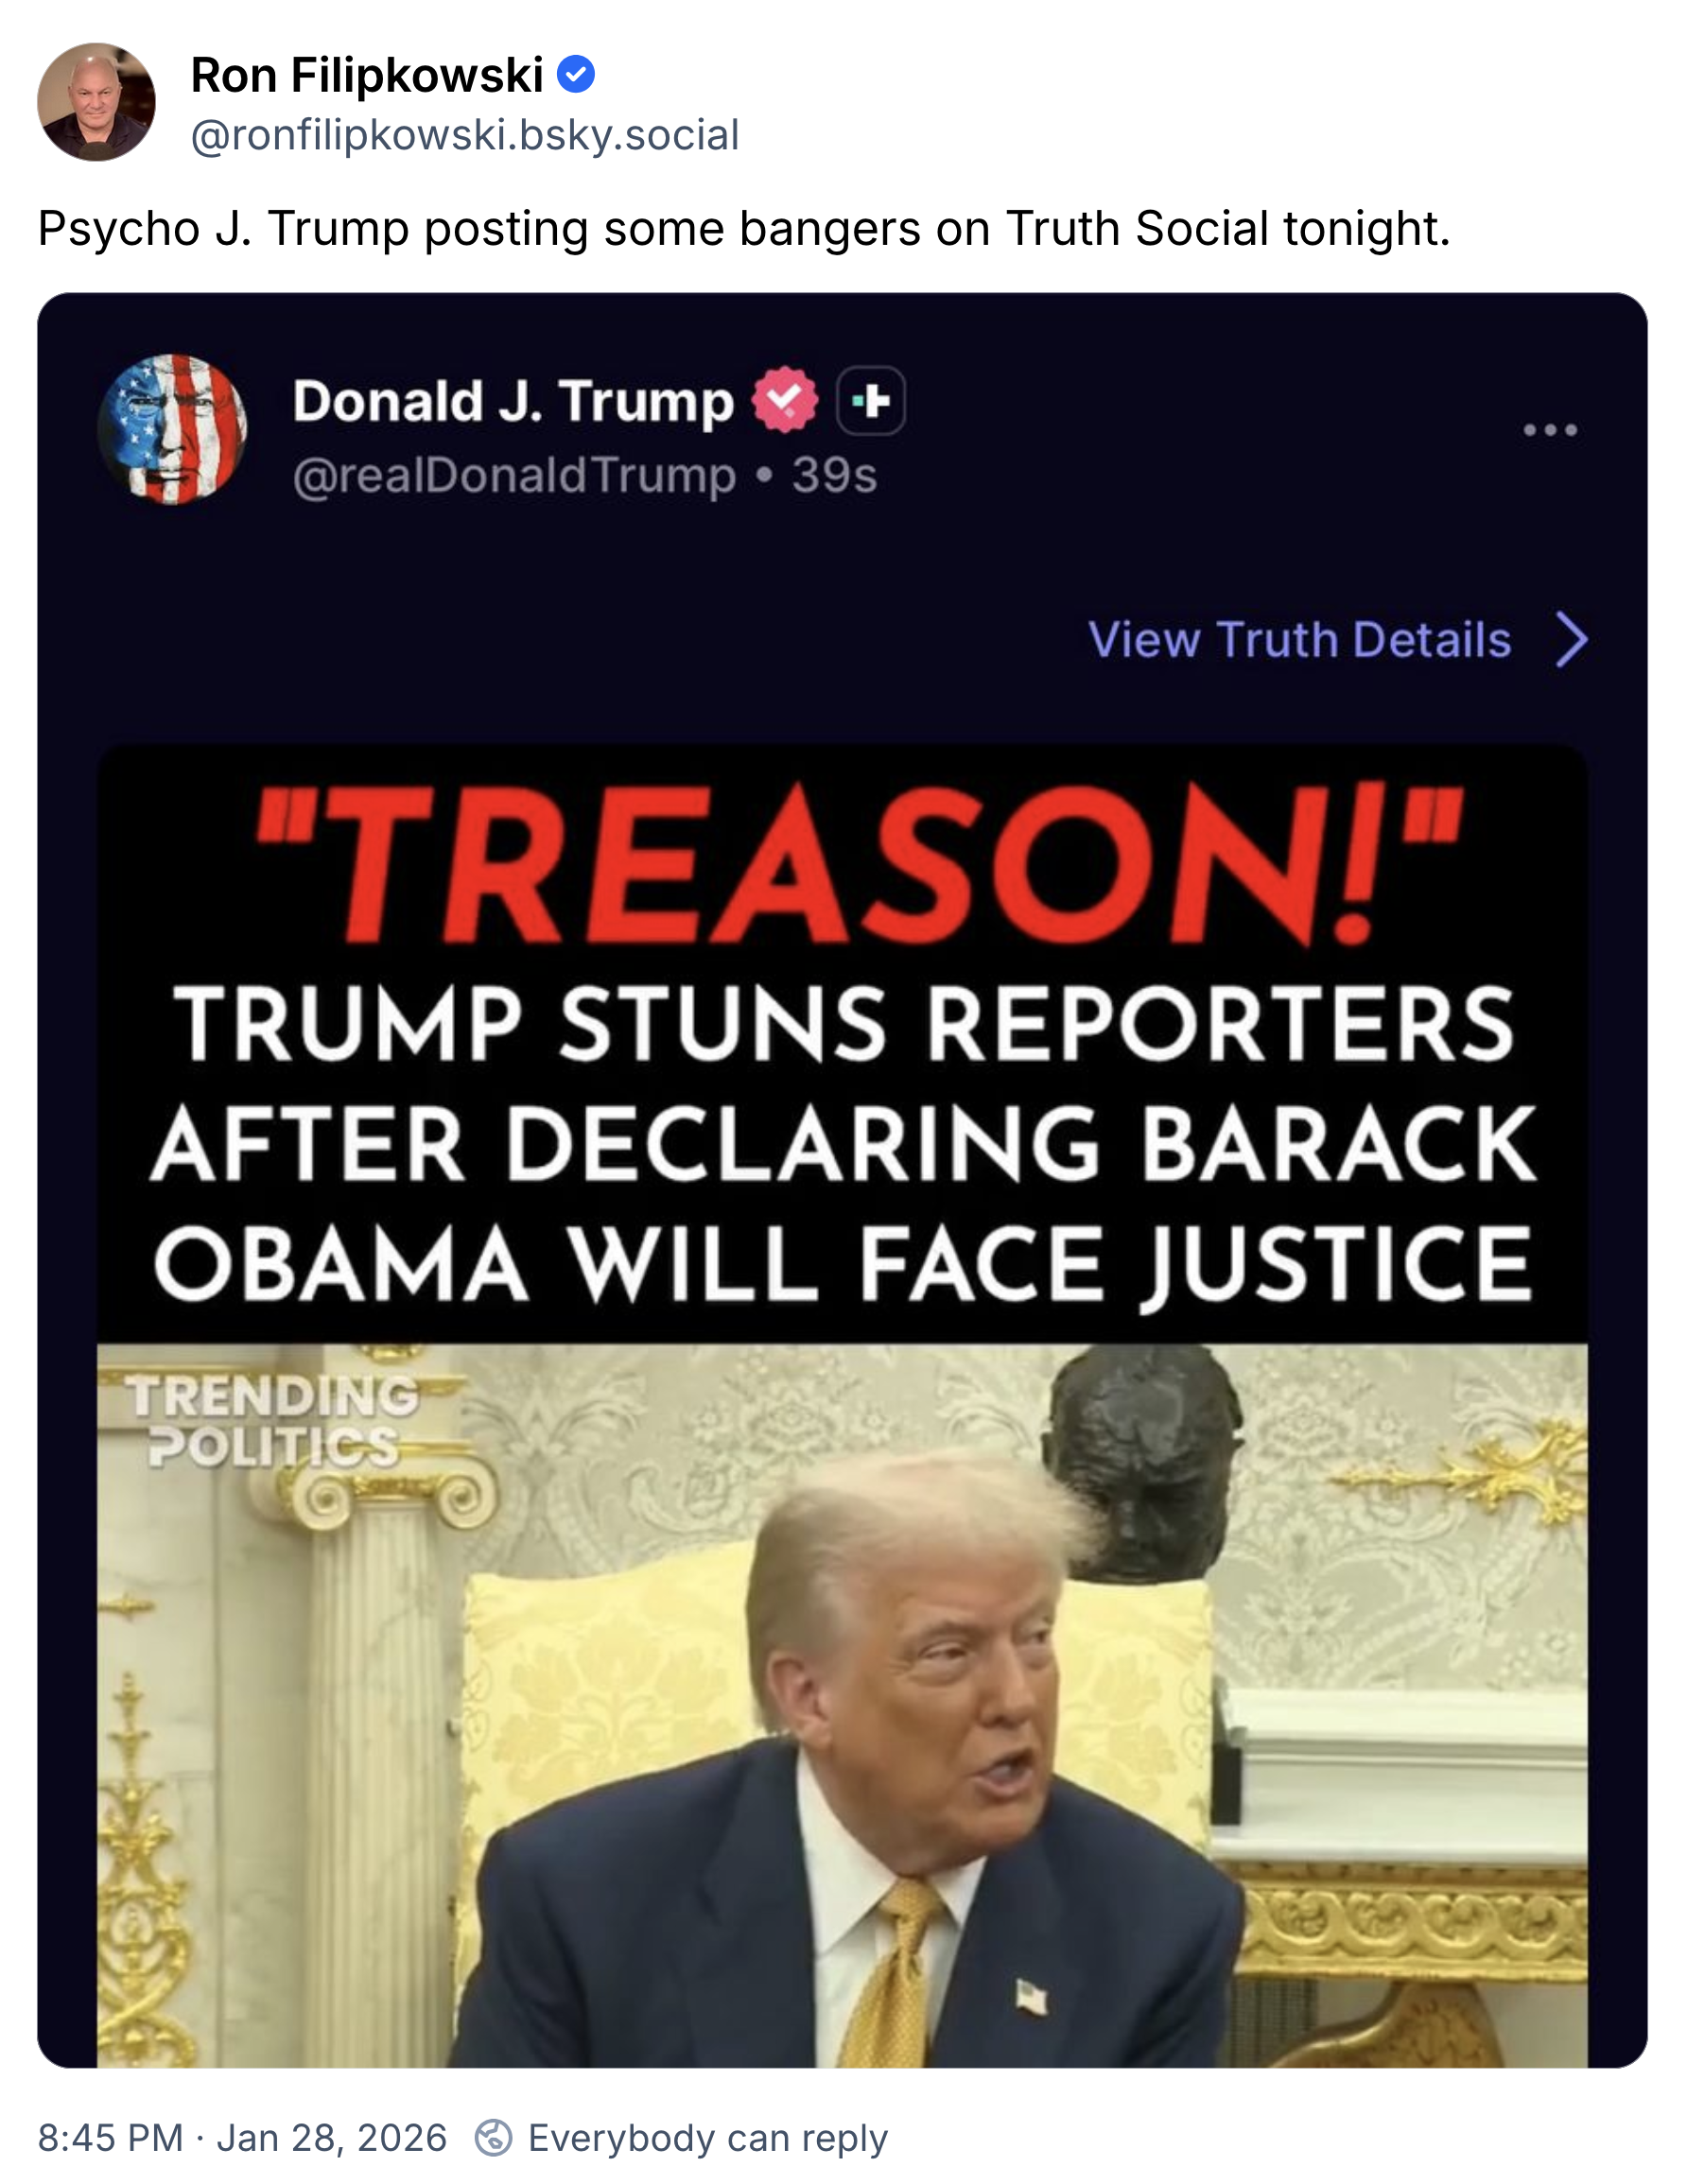Click the plus badge beside Trump's name
Image resolution: width=1687 pixels, height=2184 pixels.
coord(871,401)
